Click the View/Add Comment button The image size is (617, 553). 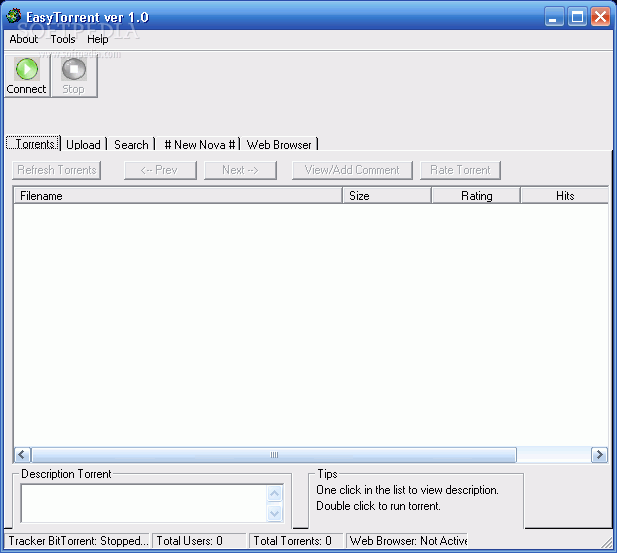[352, 170]
